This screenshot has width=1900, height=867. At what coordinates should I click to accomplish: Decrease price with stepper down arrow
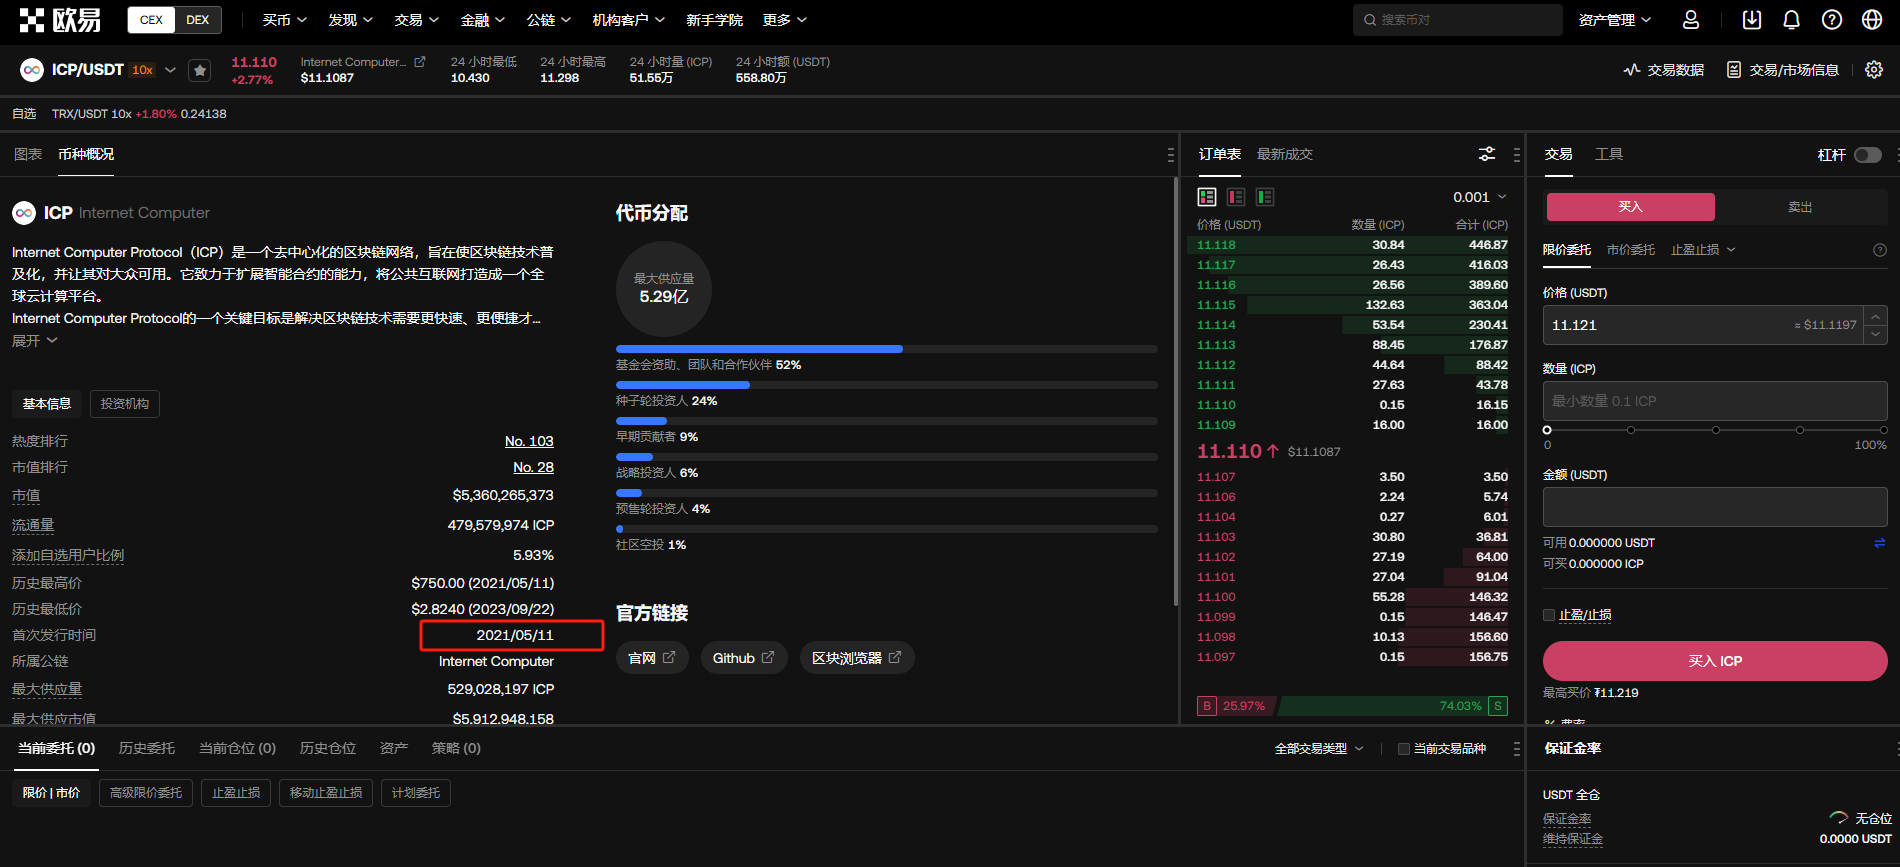(1876, 335)
